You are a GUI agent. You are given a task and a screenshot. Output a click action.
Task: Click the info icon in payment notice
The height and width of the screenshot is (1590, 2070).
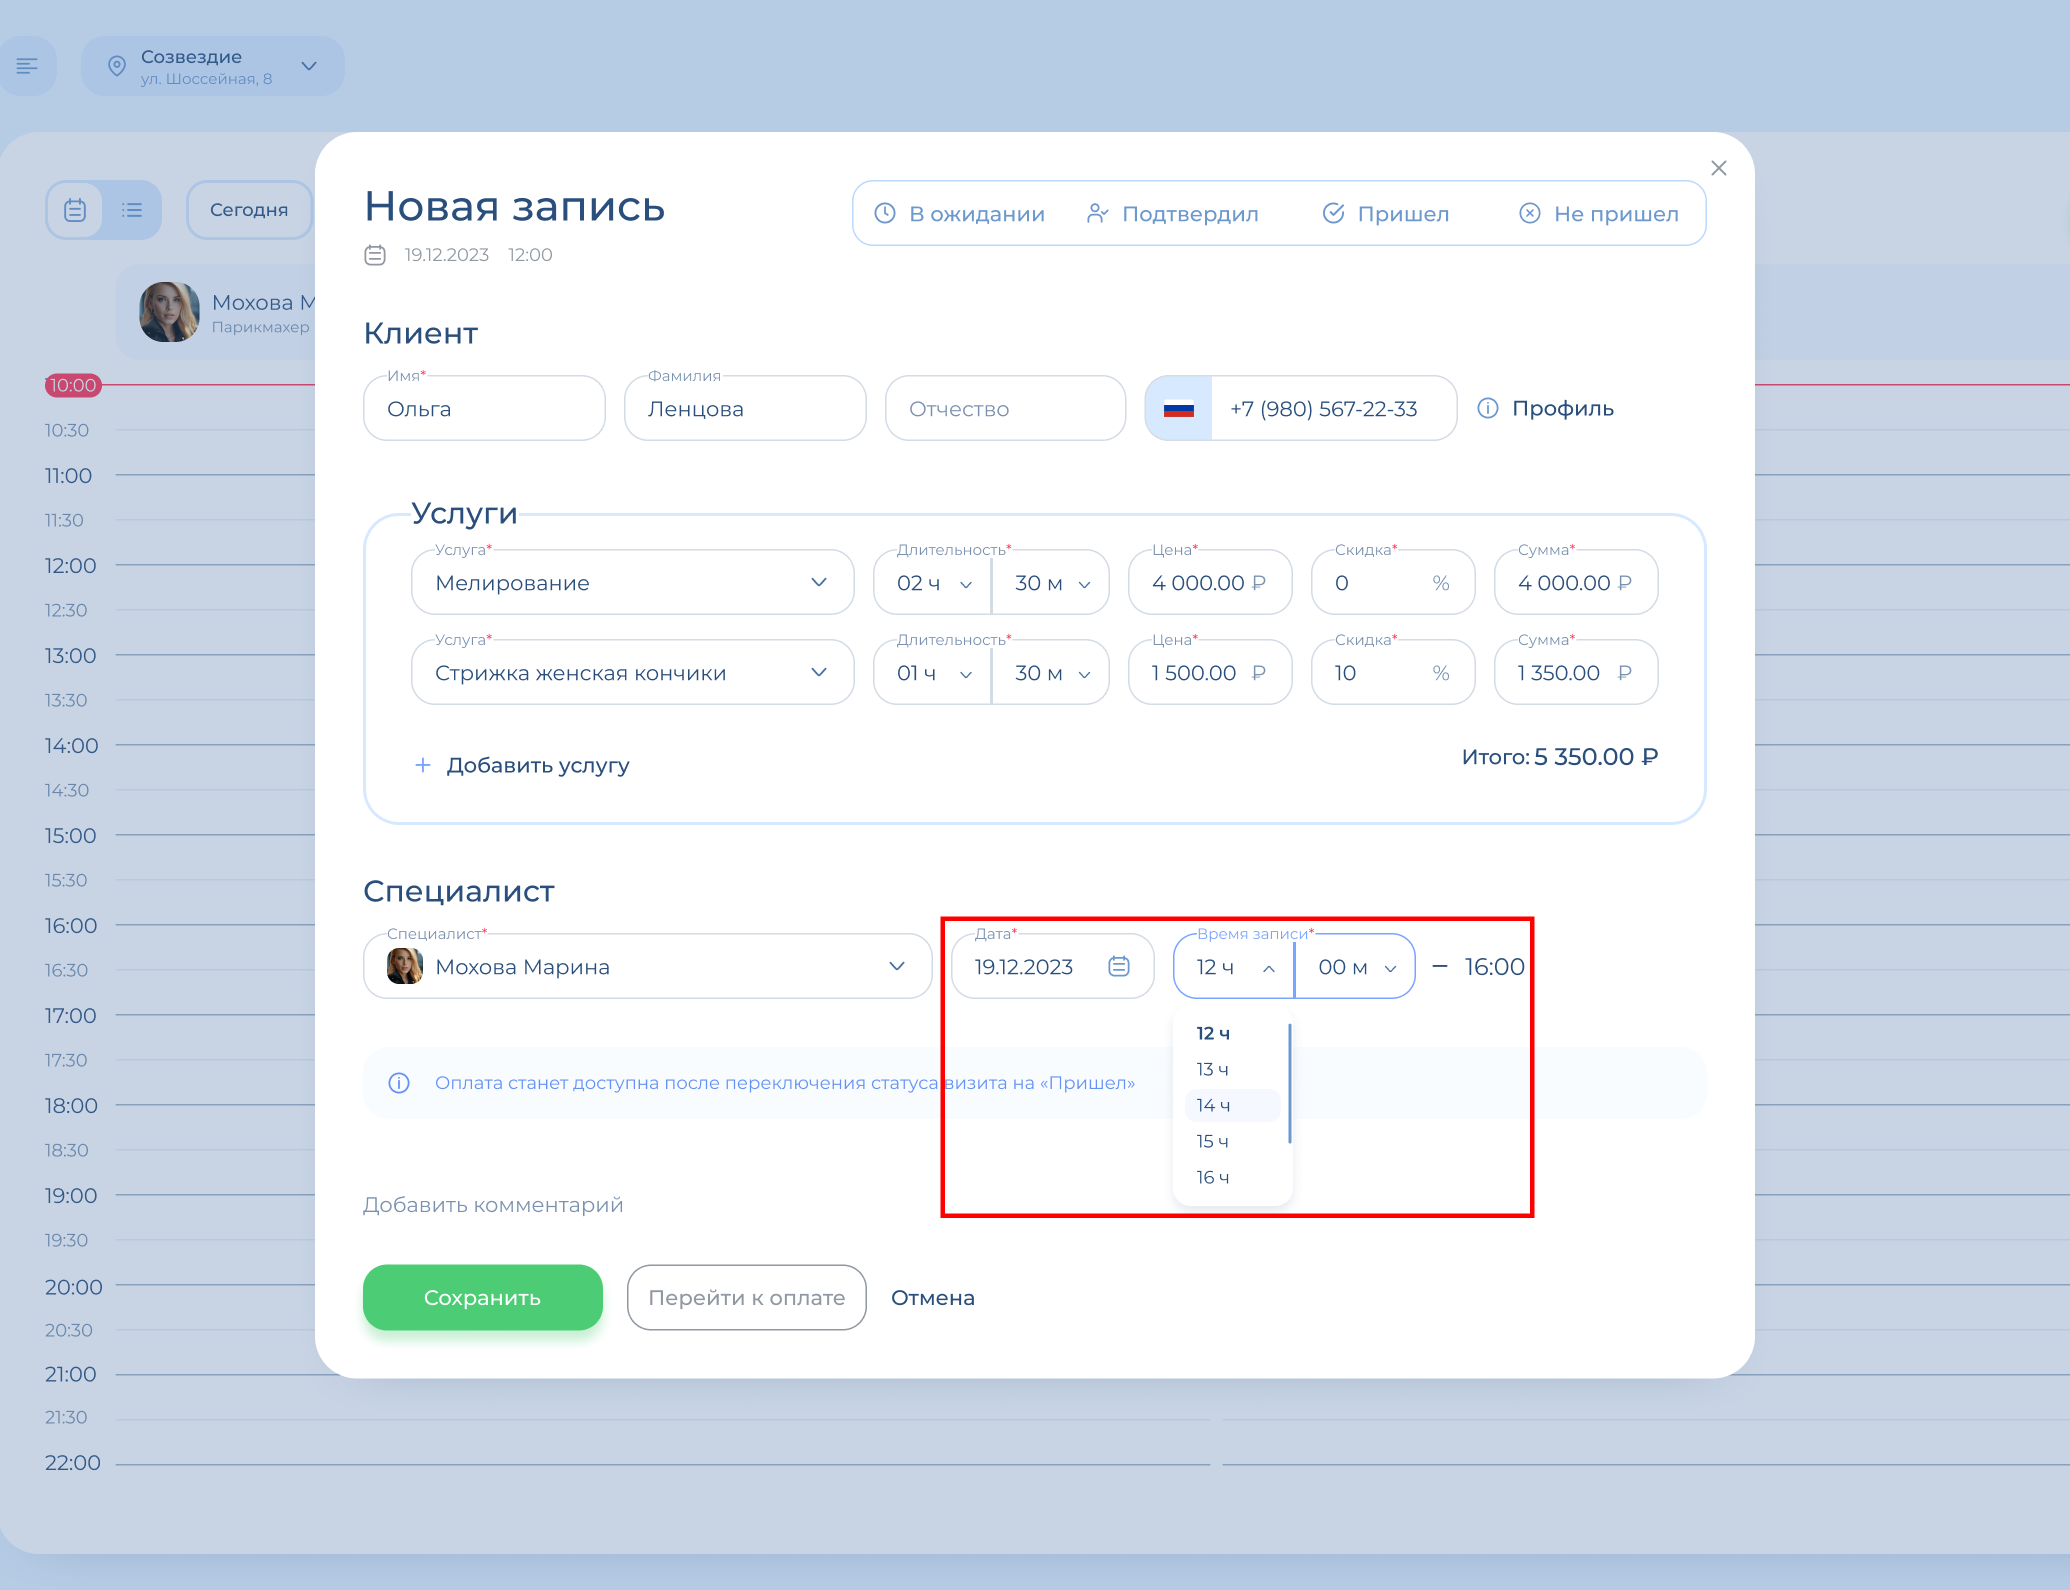(x=399, y=1083)
